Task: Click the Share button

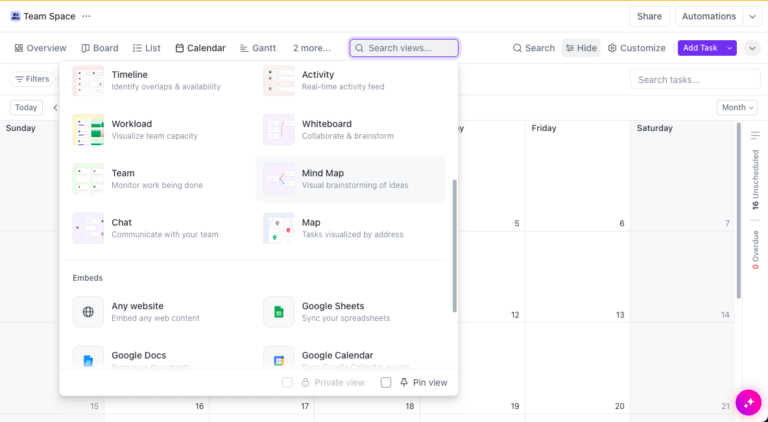Action: click(649, 16)
